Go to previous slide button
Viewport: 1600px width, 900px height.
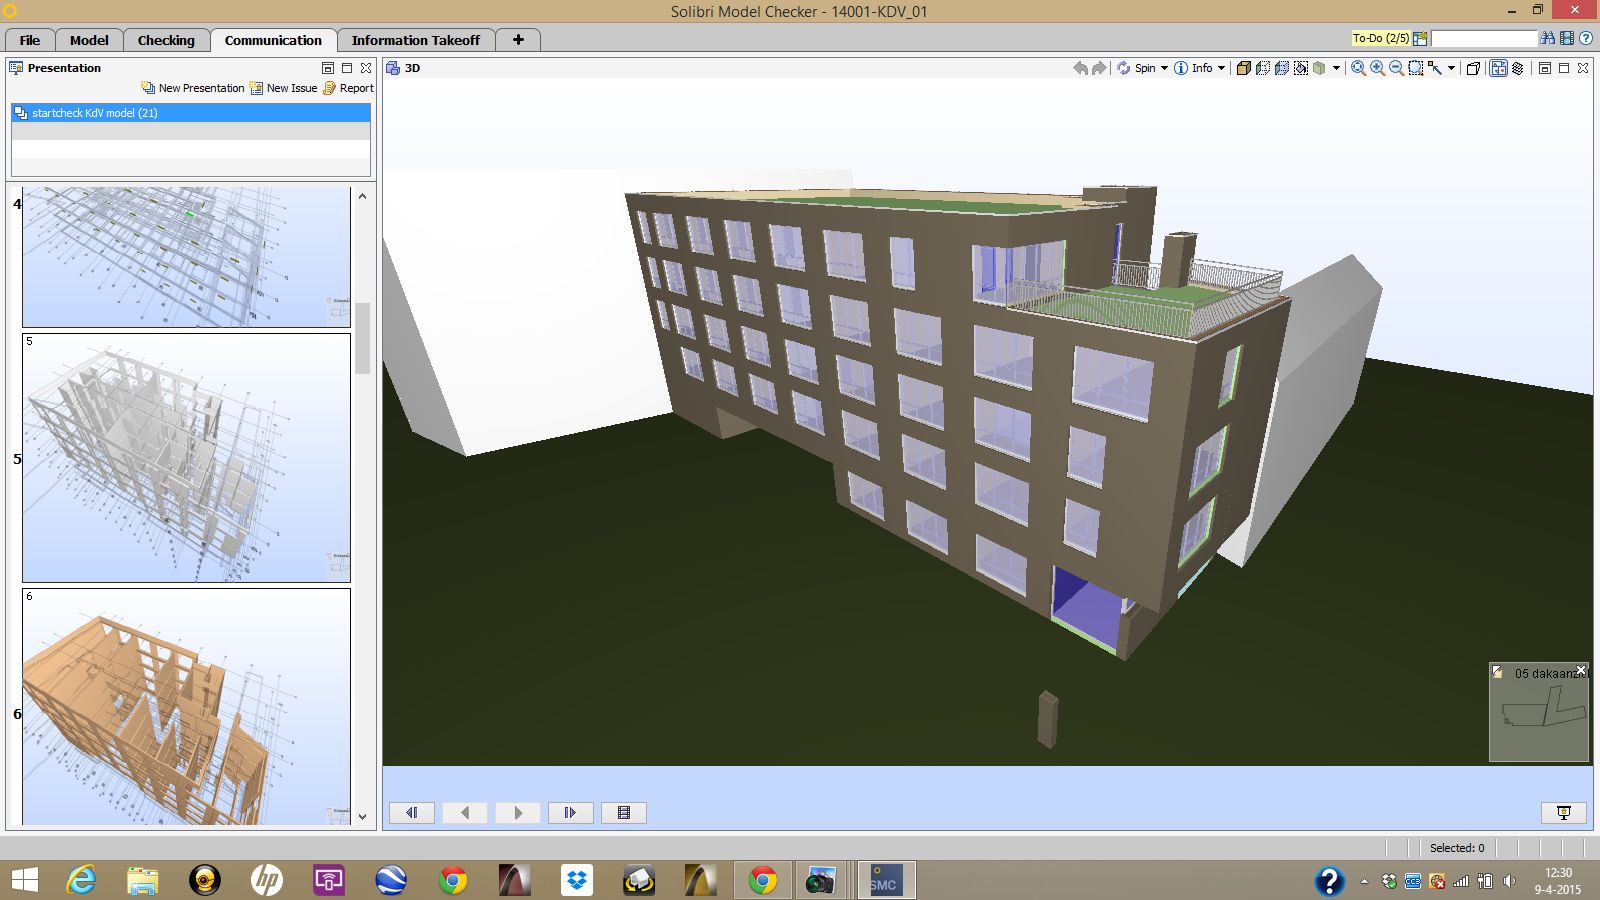[465, 813]
